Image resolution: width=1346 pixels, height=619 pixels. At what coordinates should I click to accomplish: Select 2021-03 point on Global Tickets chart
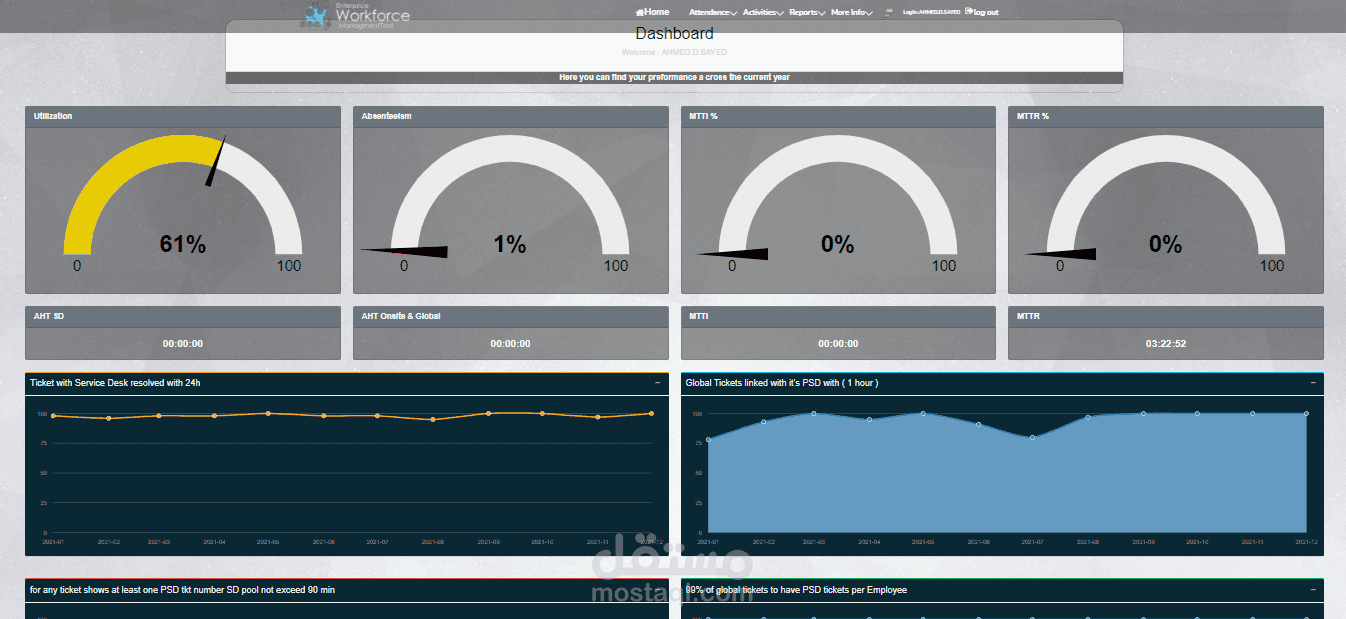pyautogui.click(x=814, y=413)
